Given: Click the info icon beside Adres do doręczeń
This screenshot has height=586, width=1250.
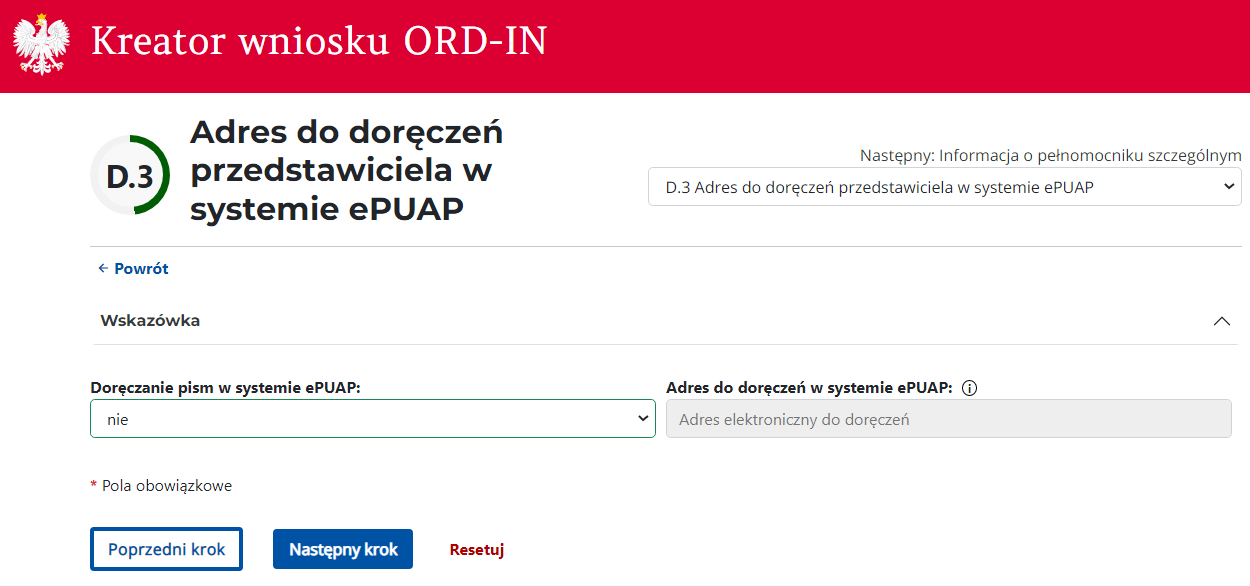Looking at the screenshot, I should [968, 388].
